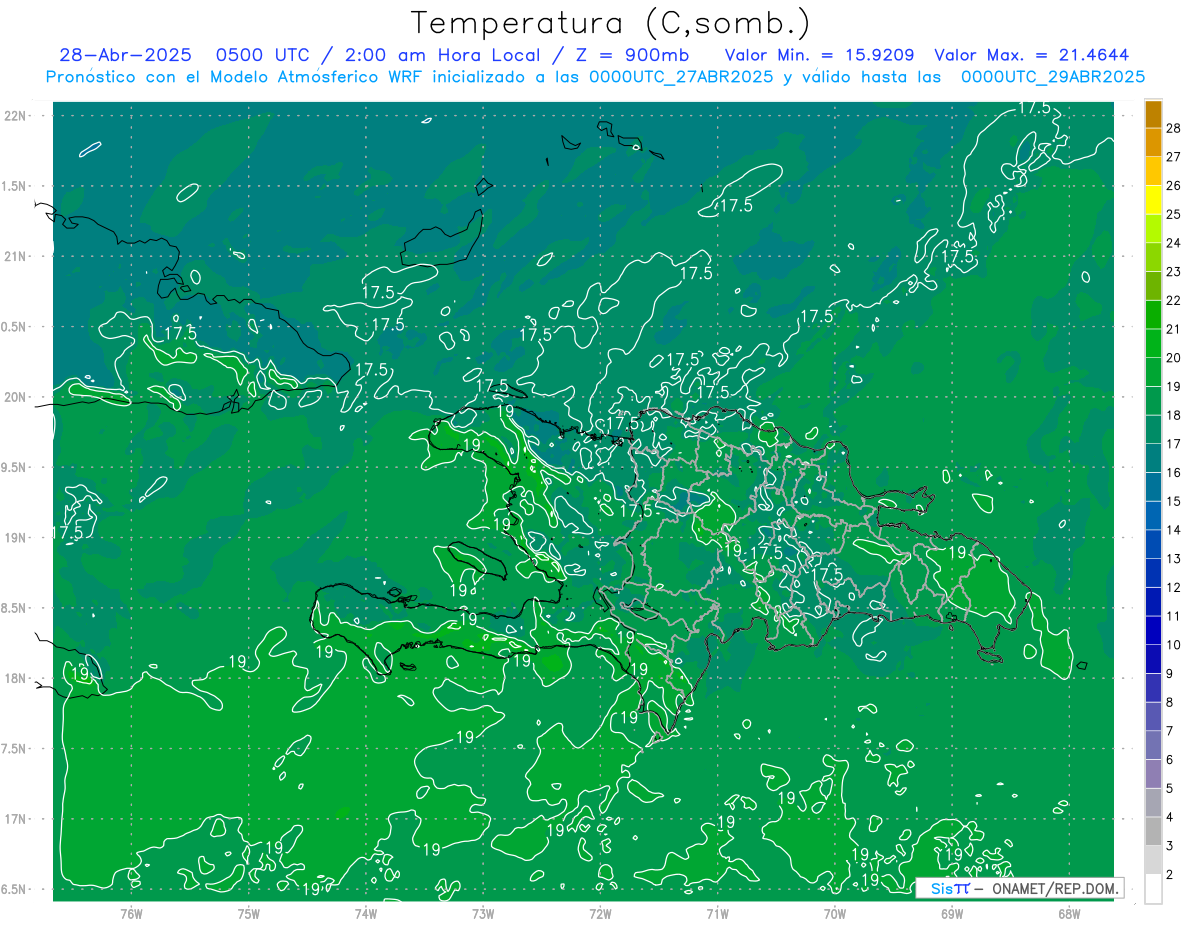Click the "72W" longitude axis label
Image resolution: width=1200 pixels, height=927 pixels.
[600, 914]
